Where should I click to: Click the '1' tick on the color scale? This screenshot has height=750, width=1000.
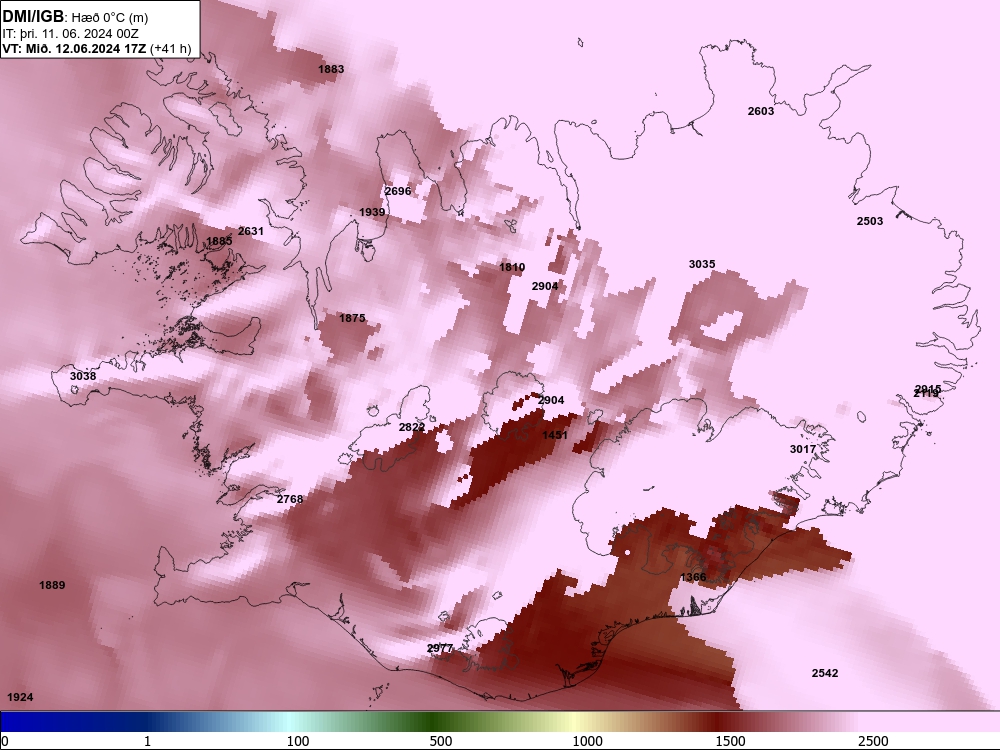coord(147,741)
